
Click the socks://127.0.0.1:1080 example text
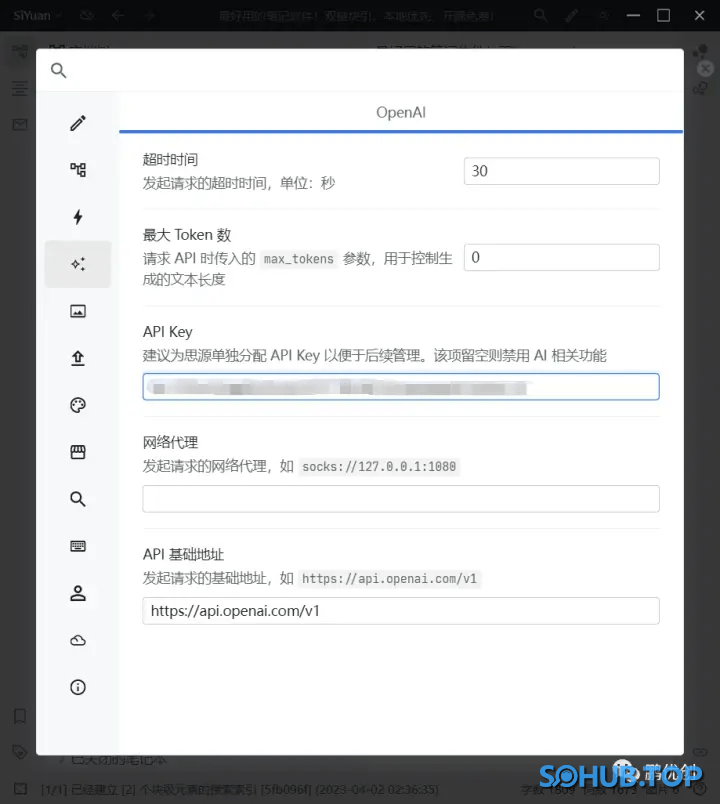pyautogui.click(x=379, y=467)
